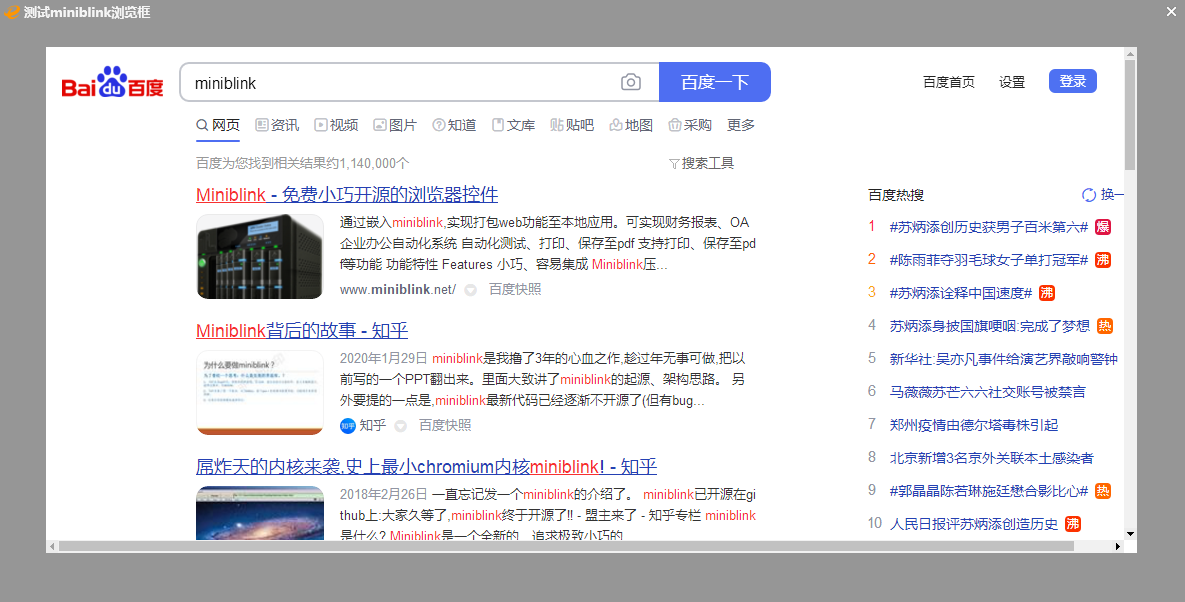The width and height of the screenshot is (1185, 602).
Task: Click the scroll up arrow
Action: [x=1131, y=54]
